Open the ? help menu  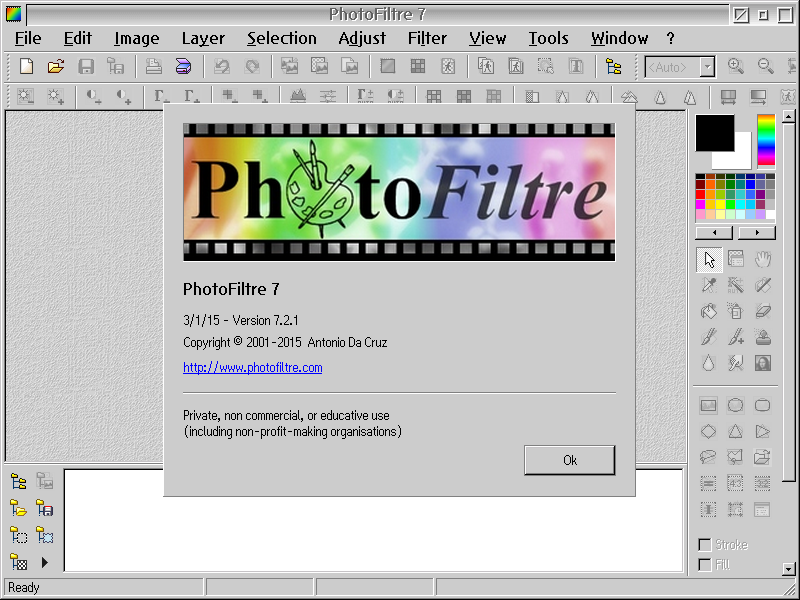click(670, 38)
